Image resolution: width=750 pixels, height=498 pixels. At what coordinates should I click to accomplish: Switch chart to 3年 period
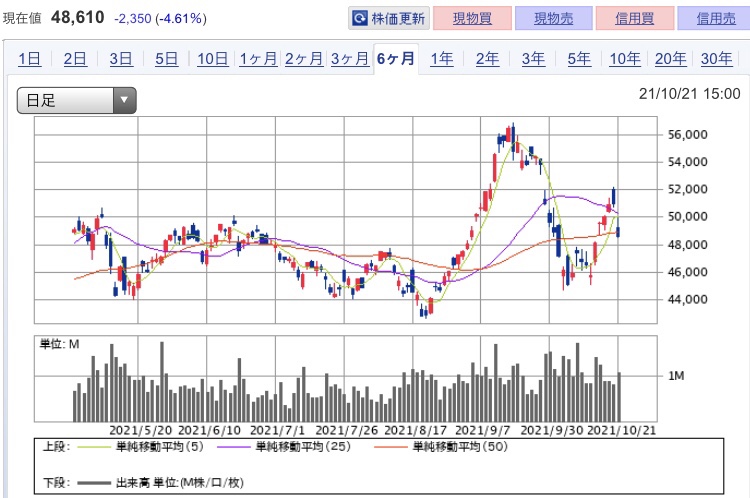click(x=533, y=59)
